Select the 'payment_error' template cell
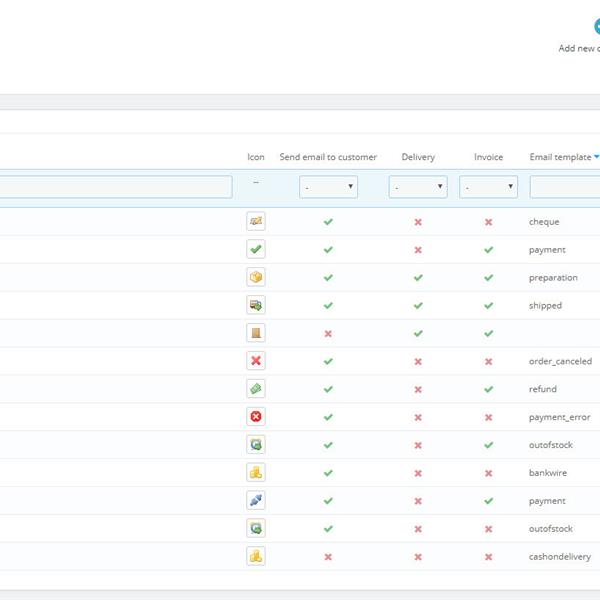600x600 pixels. [x=559, y=417]
